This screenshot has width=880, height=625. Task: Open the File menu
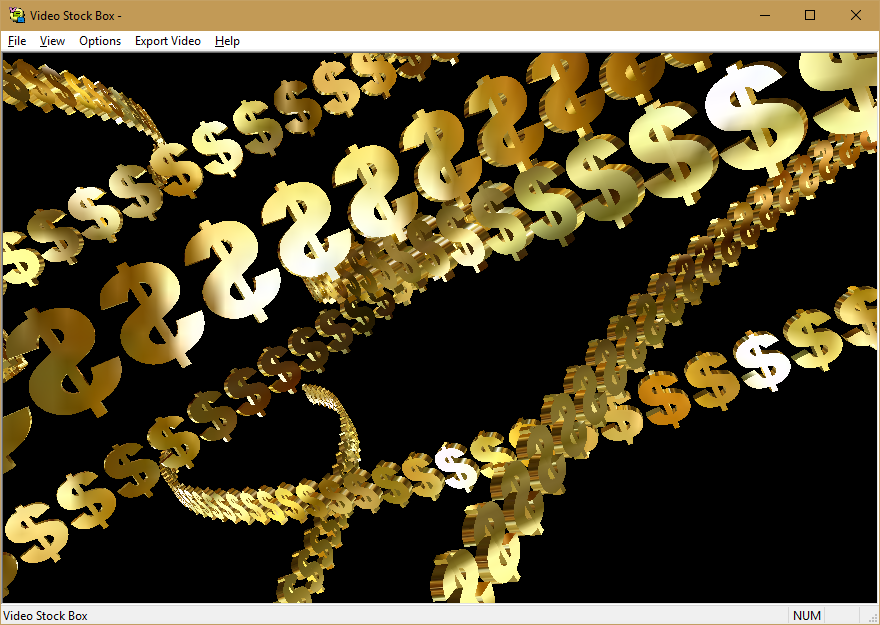point(17,41)
